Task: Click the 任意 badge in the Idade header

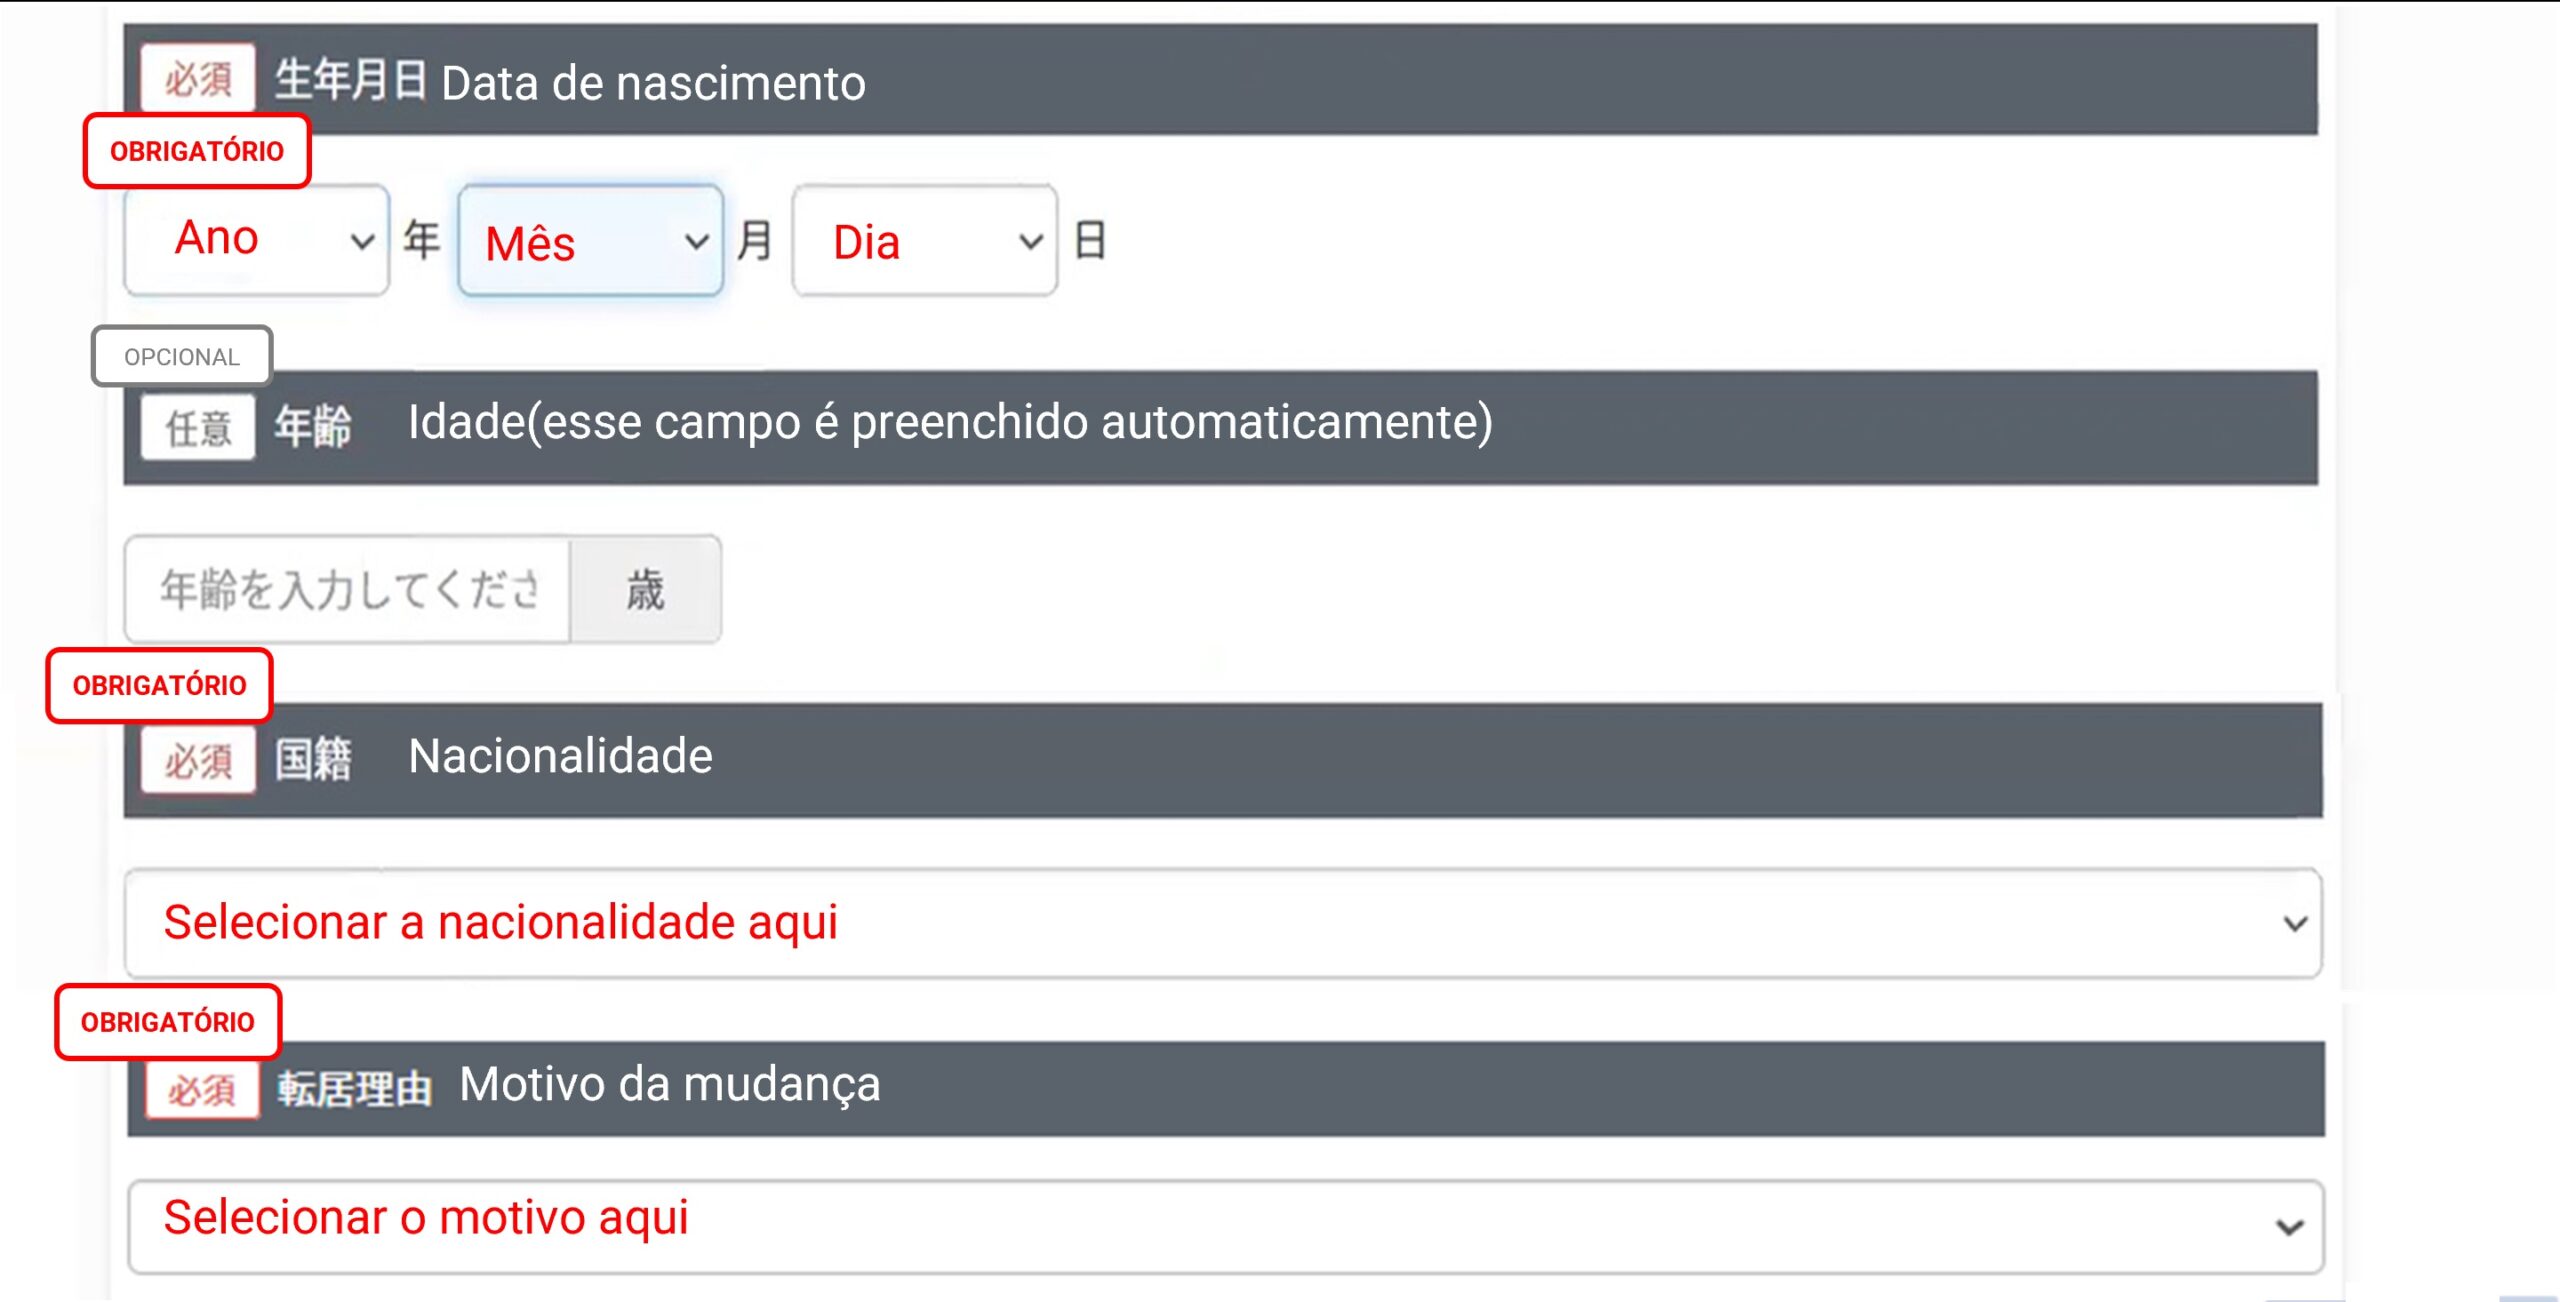Action: [x=198, y=428]
